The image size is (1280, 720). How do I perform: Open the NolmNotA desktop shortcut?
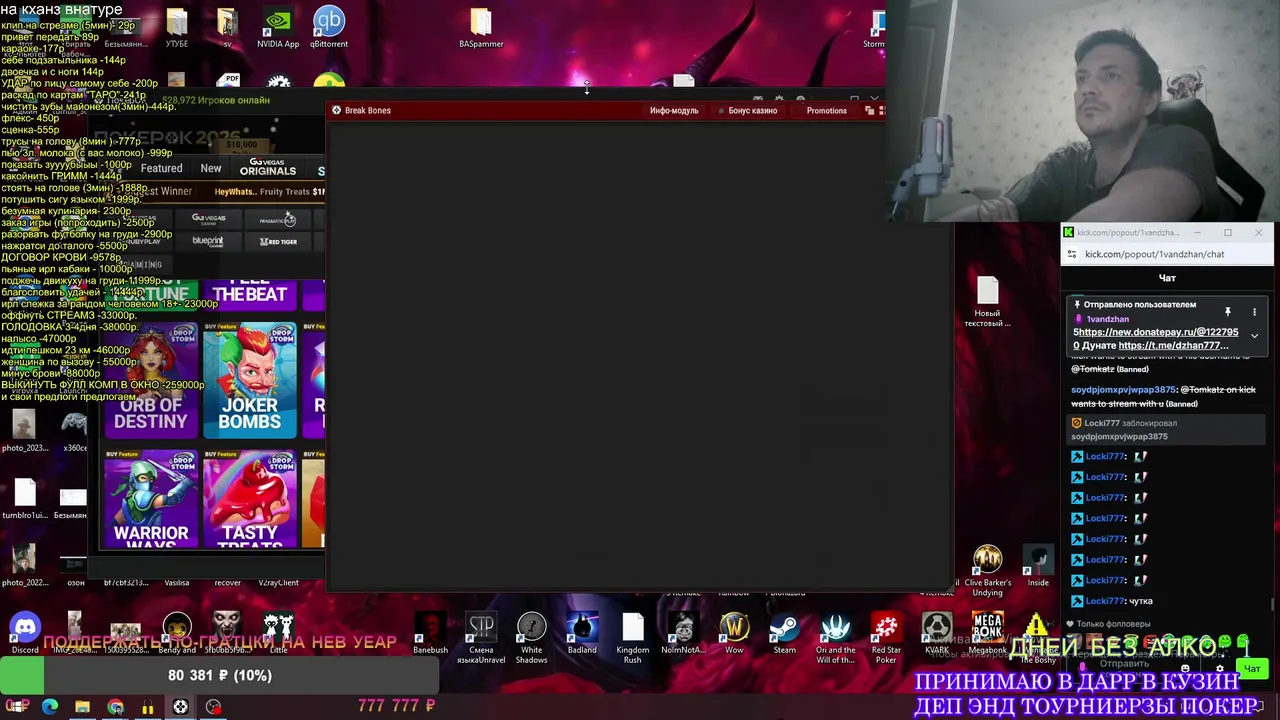pos(683,634)
